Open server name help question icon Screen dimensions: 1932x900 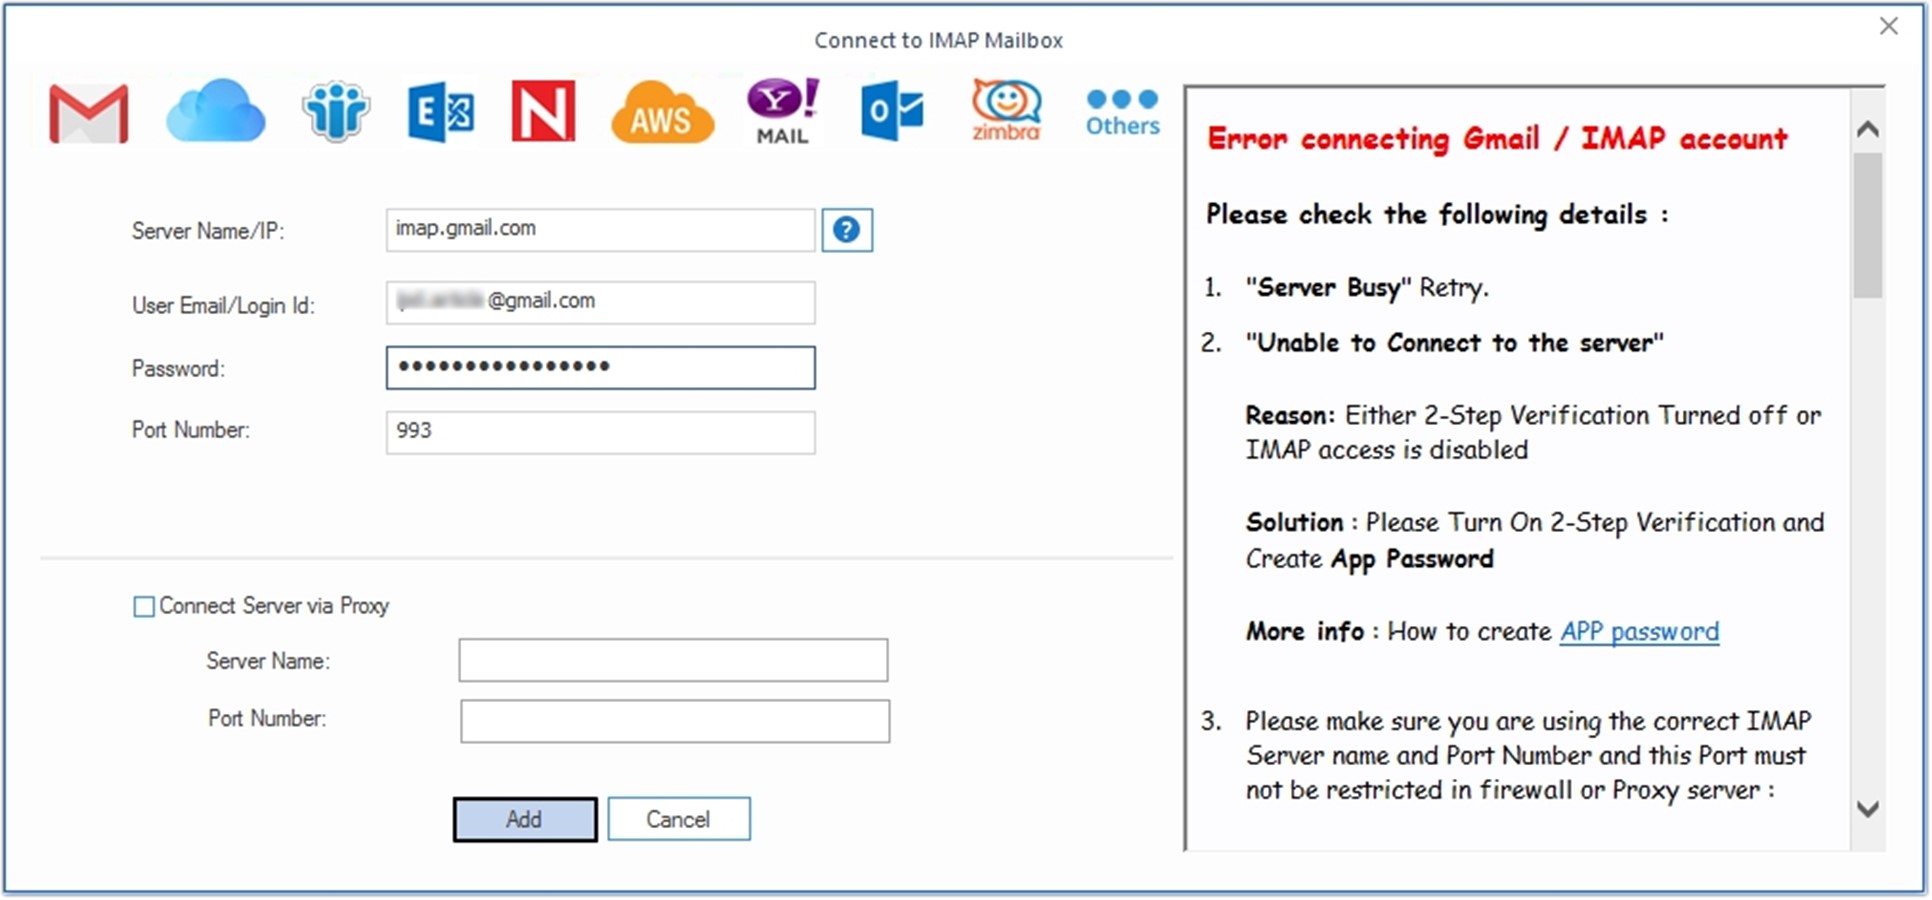(847, 230)
